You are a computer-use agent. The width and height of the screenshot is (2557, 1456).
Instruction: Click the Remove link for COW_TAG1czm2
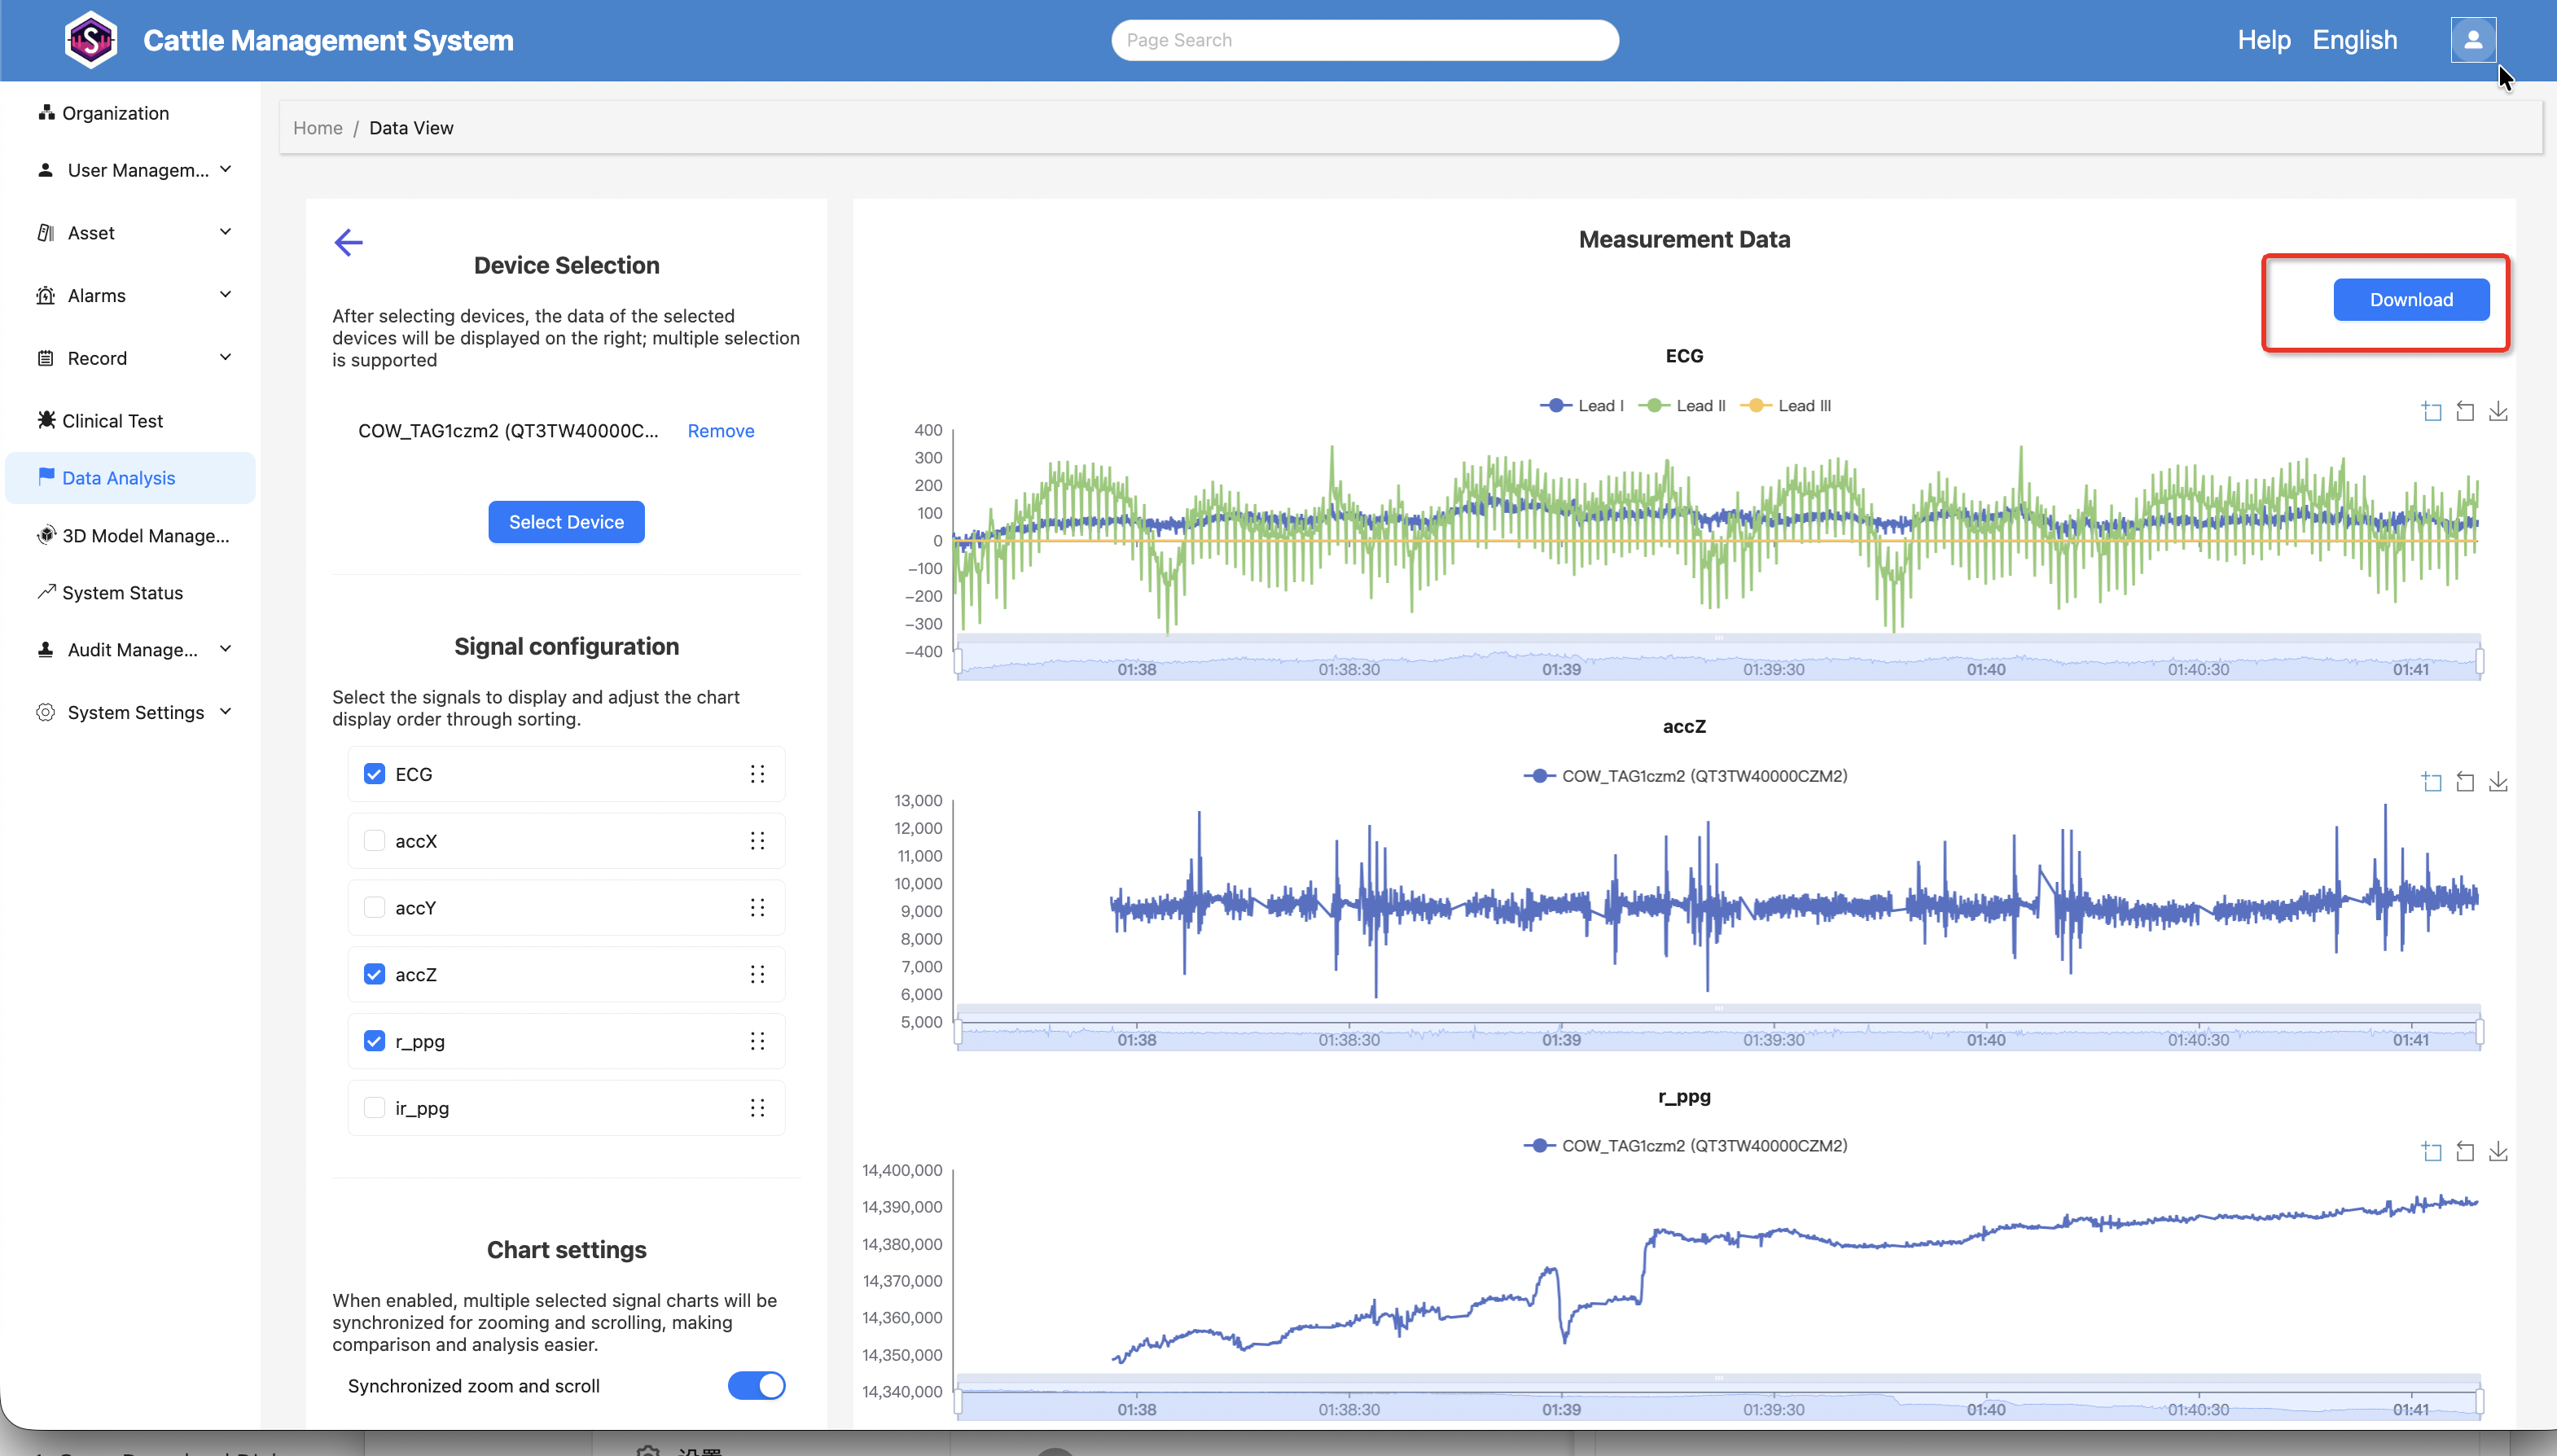tap(720, 431)
